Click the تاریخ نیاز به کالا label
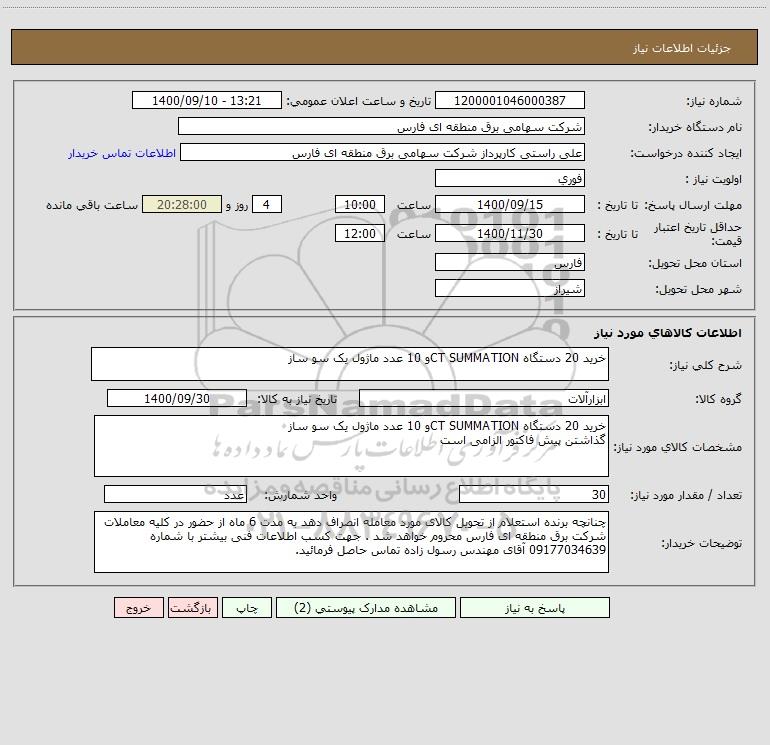This screenshot has height=745, width=770. tap(298, 399)
